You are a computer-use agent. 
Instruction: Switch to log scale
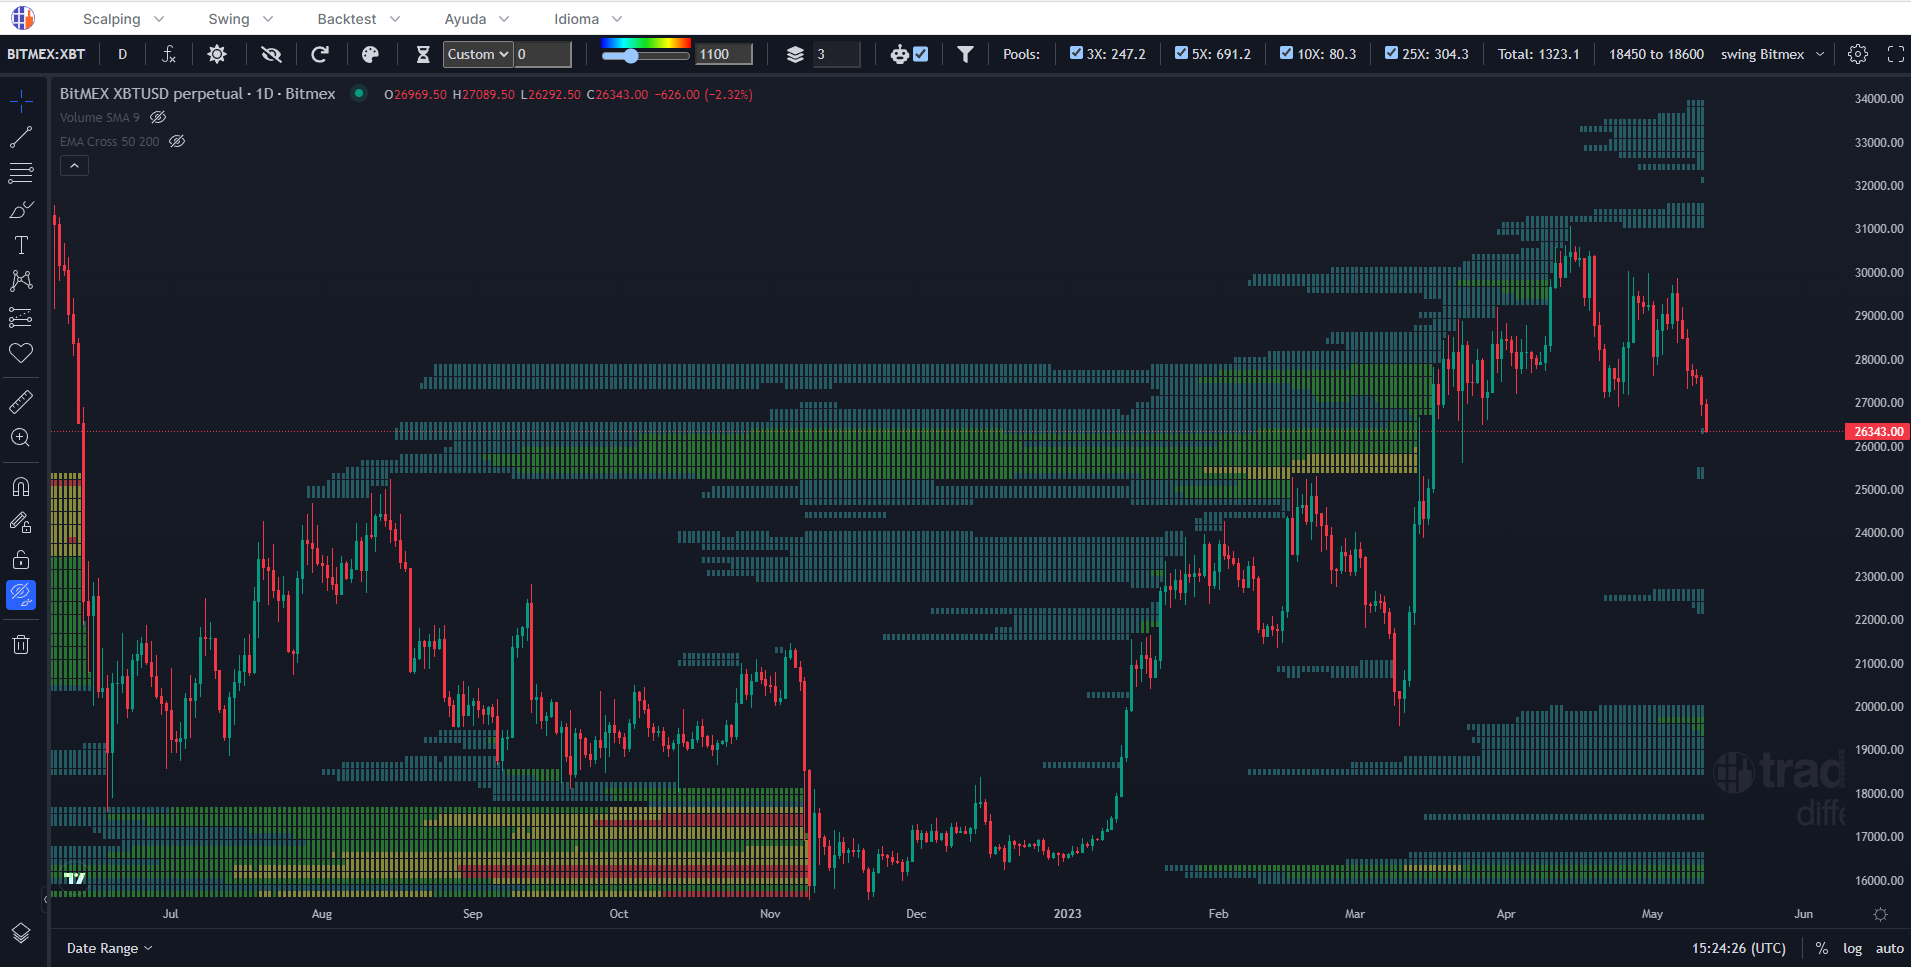click(1852, 948)
